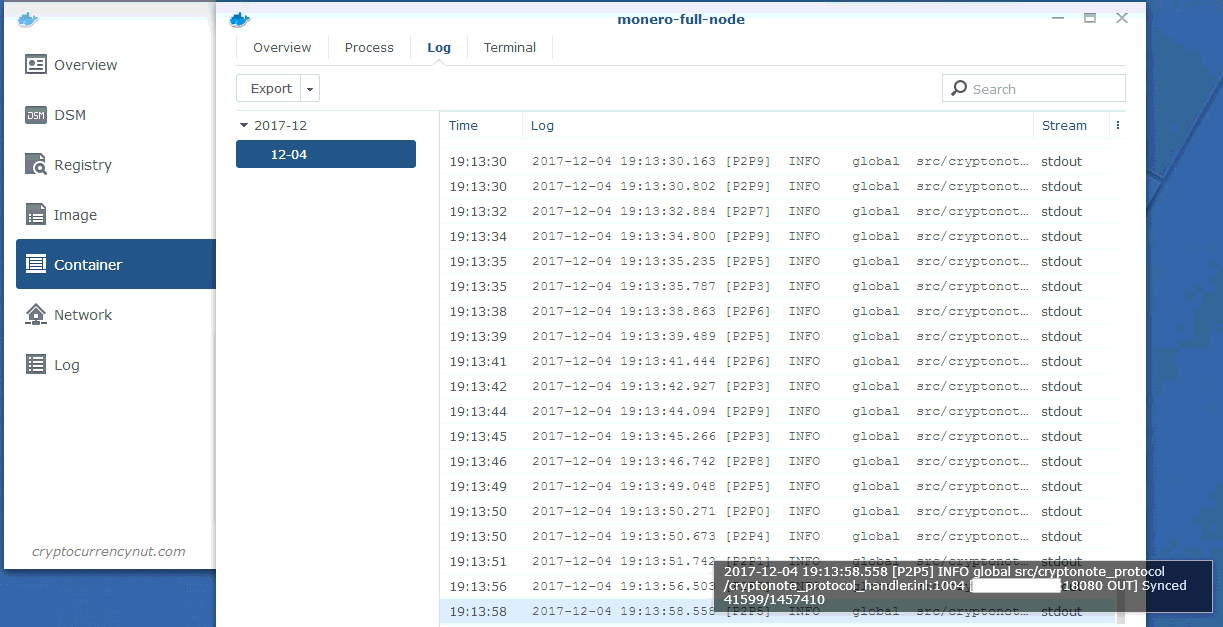The width and height of the screenshot is (1223, 627).
Task: Click the 19:13:51 time cell
Action: click(478, 561)
